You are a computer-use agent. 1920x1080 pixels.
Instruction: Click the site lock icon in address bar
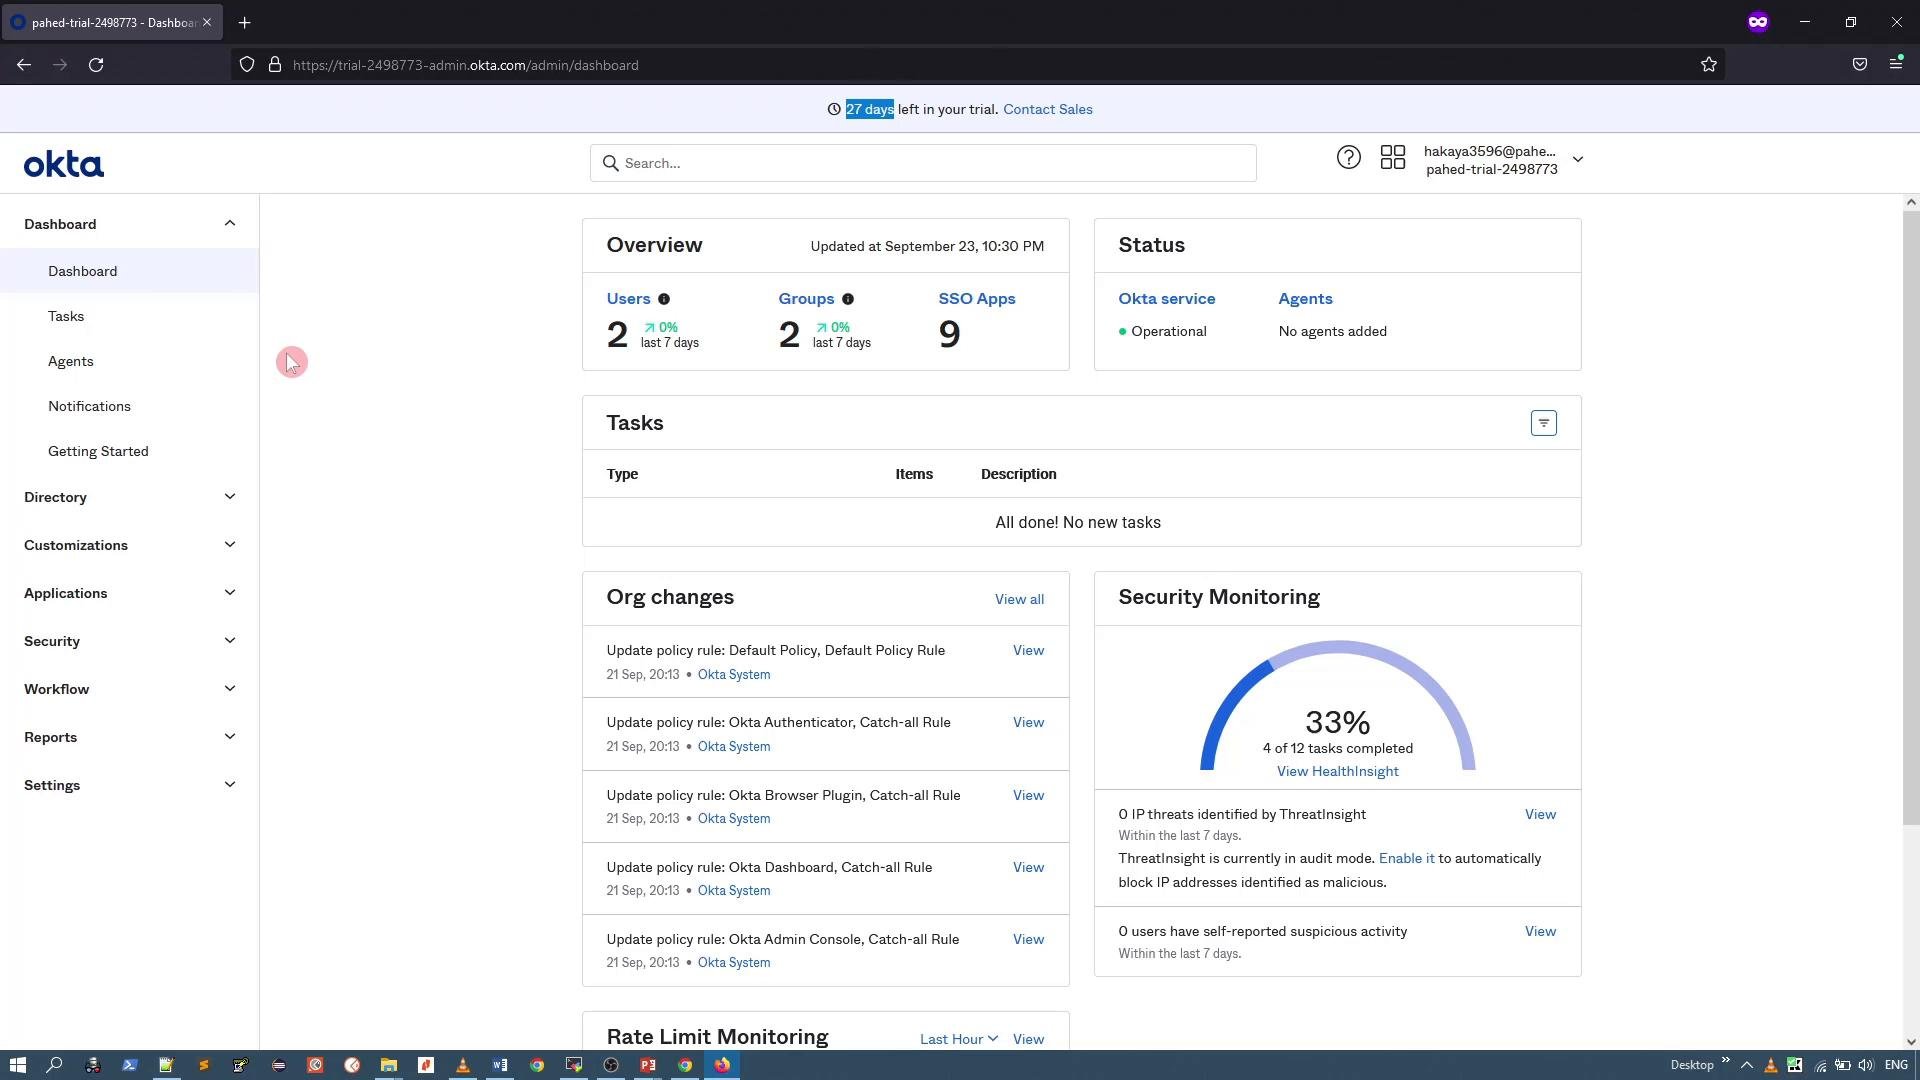[274, 65]
